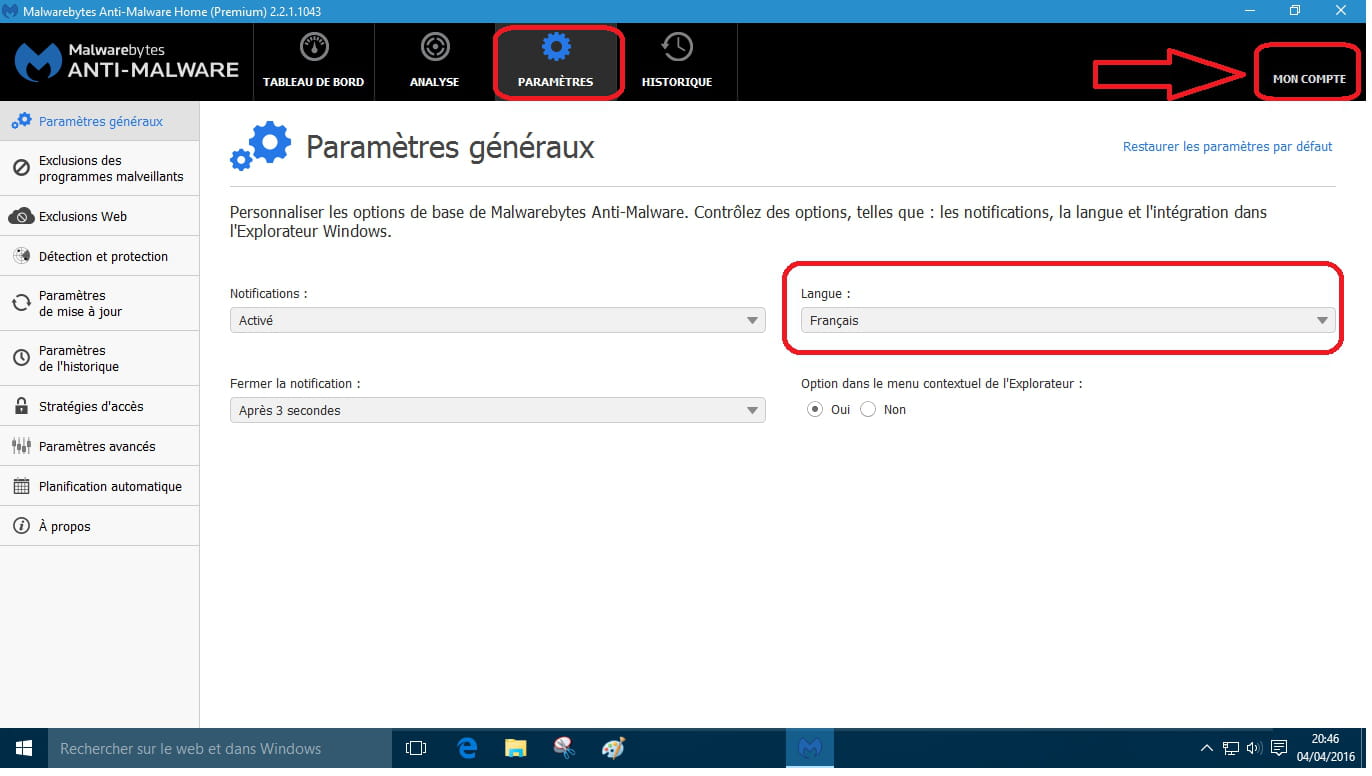
Task: Click the Analyse scan target icon
Action: pyautogui.click(x=436, y=48)
